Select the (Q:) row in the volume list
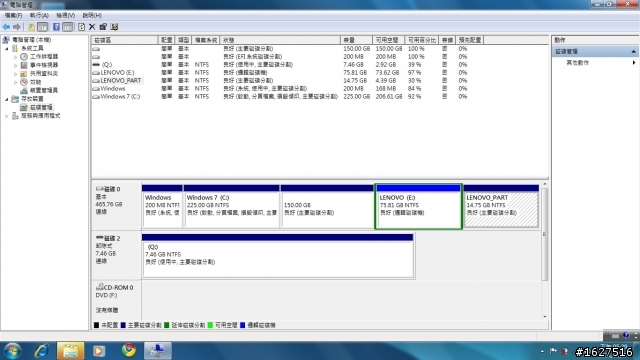The height and width of the screenshot is (360, 640). point(280,64)
